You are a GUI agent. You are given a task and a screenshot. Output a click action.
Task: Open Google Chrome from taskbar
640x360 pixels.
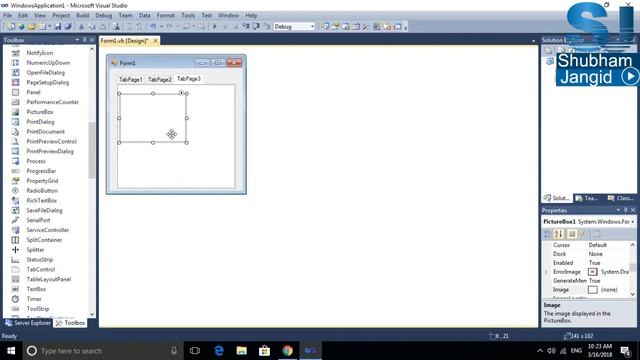[x=287, y=351]
